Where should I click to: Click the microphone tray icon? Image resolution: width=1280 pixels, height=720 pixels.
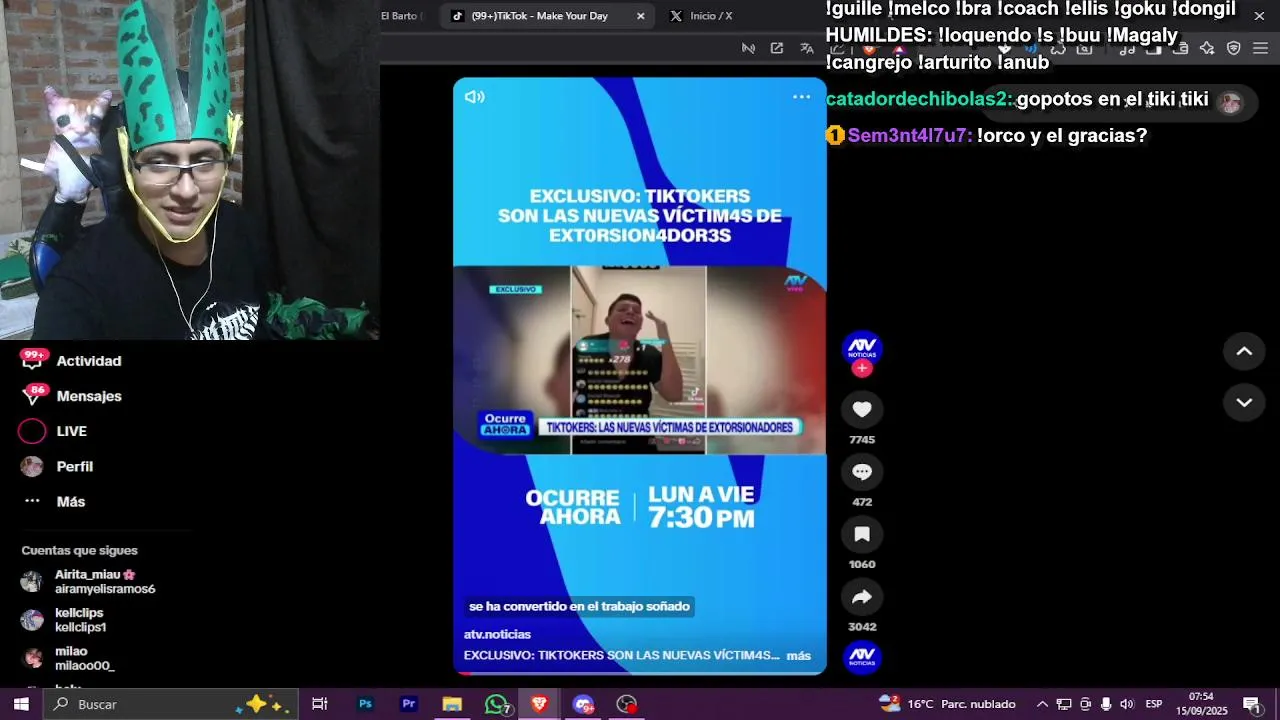click(1106, 704)
